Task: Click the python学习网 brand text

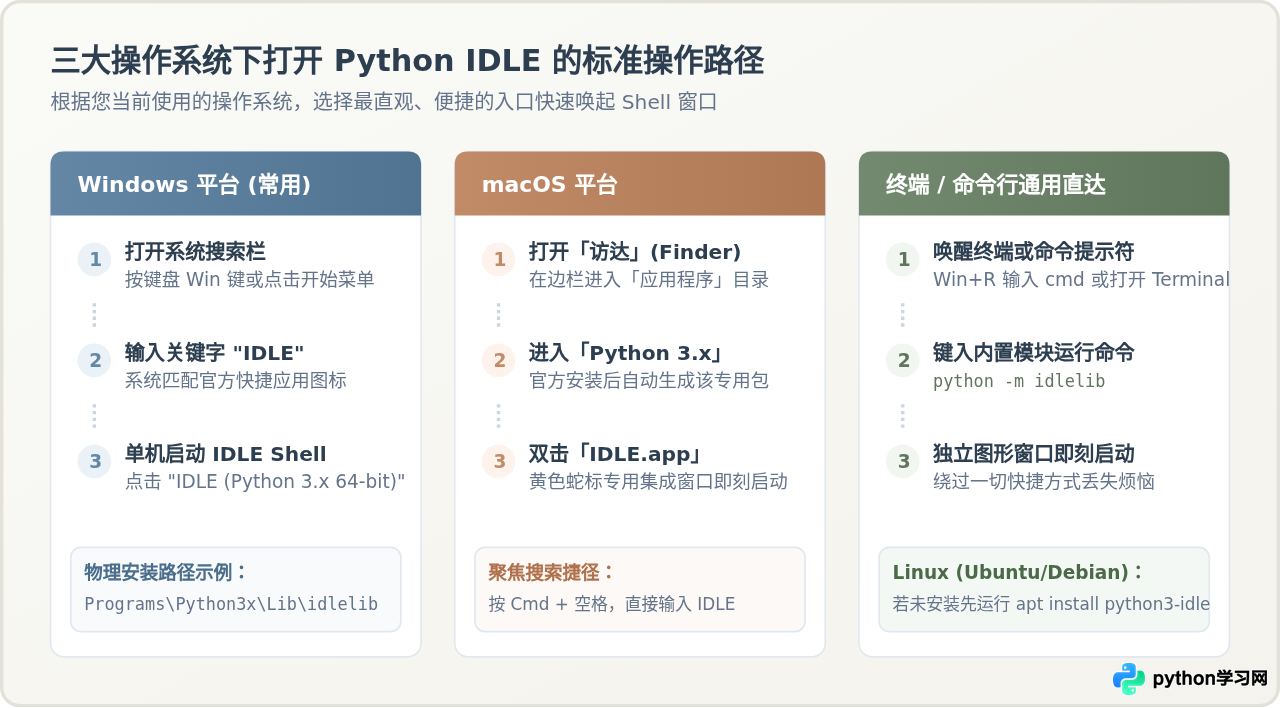Action: coord(1210,679)
